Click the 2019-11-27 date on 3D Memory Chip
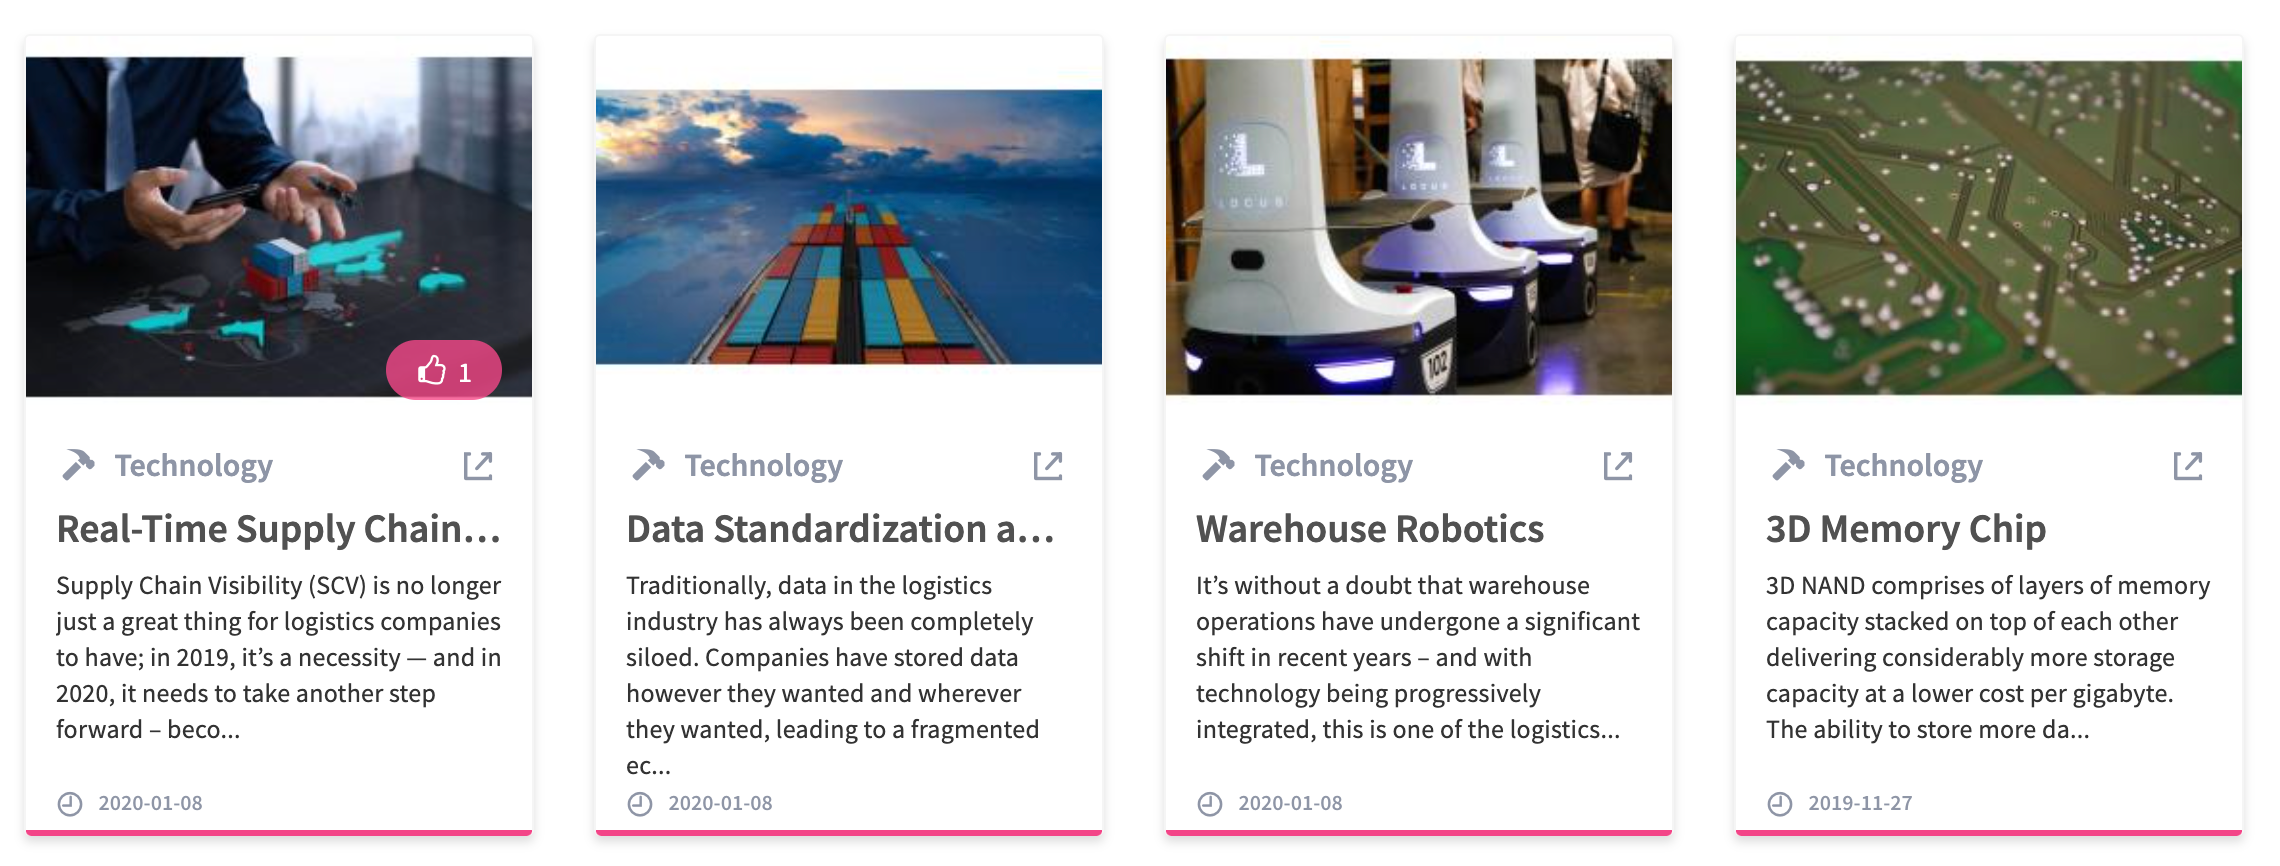 [1859, 803]
